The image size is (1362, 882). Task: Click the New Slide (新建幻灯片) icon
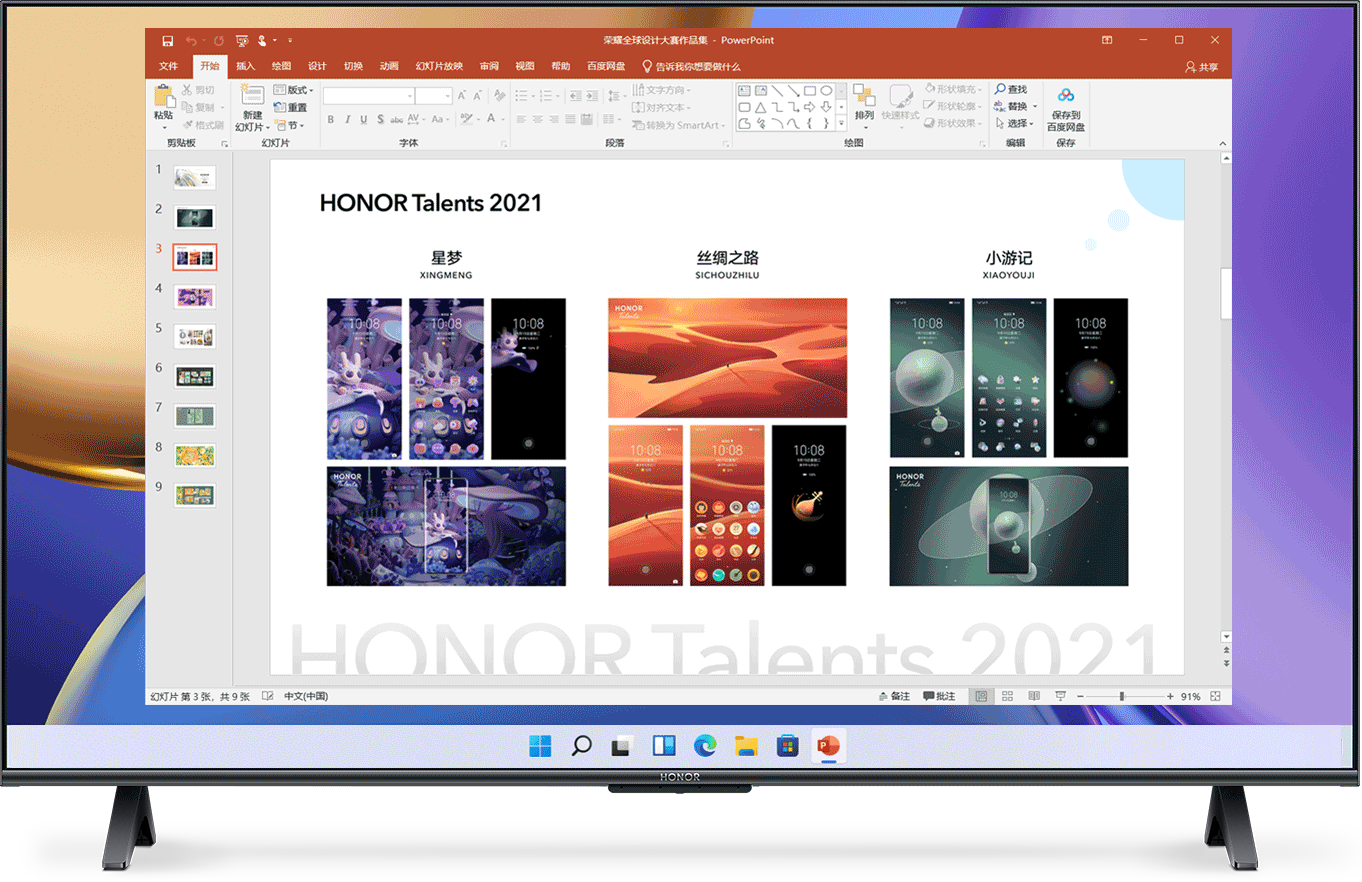(253, 96)
